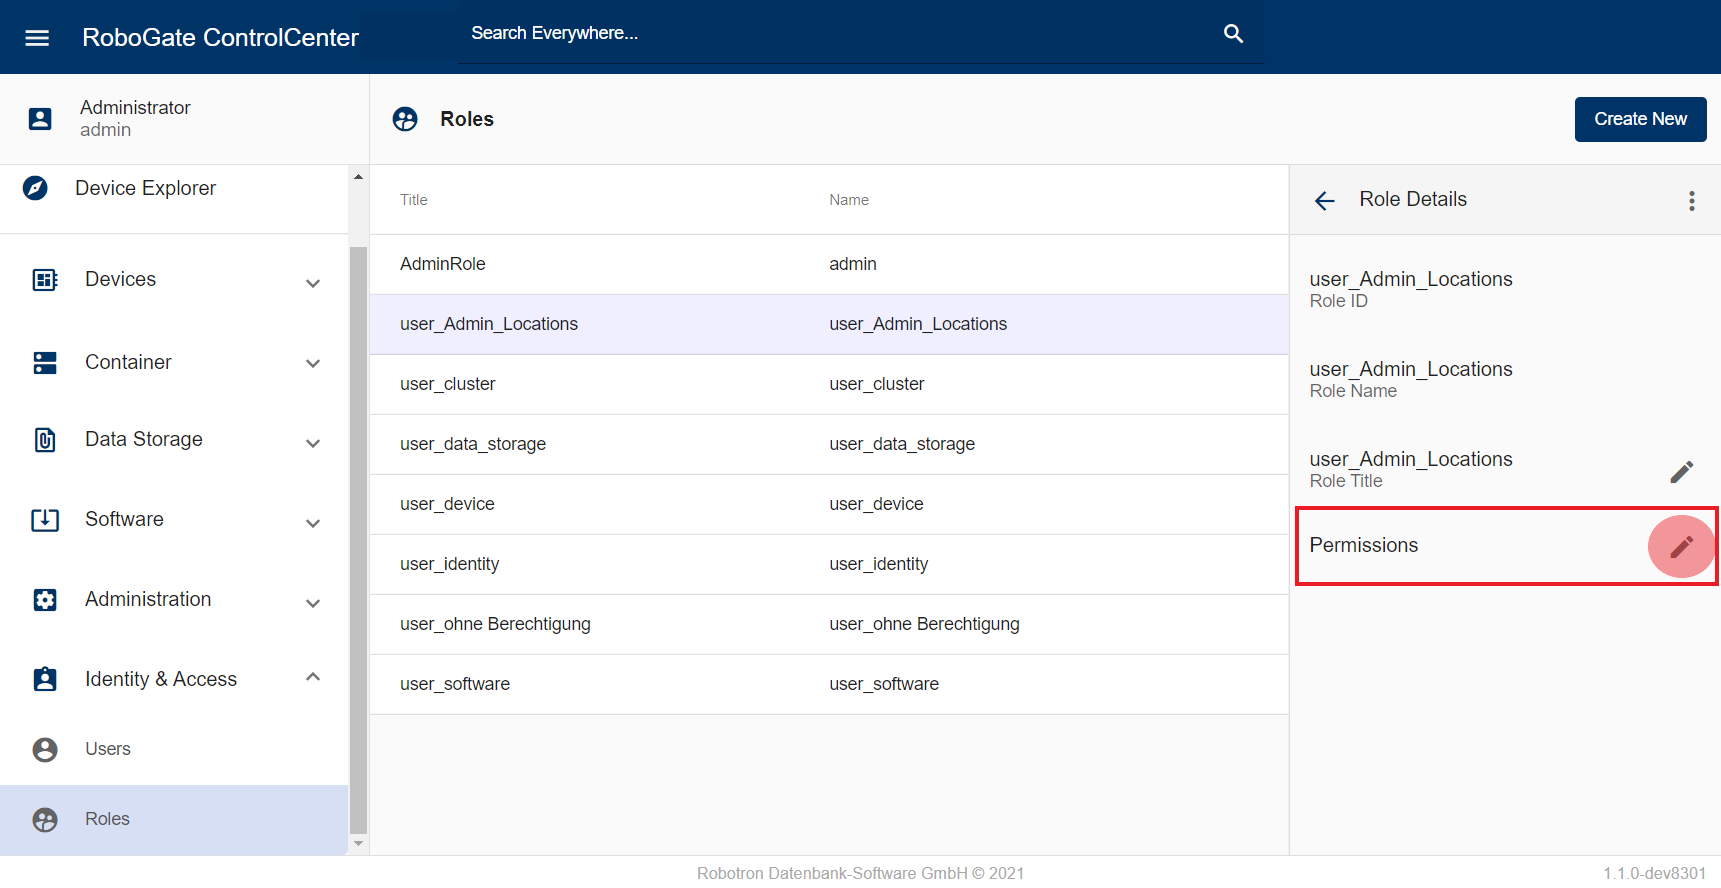Click the Administration gear icon
Image resolution: width=1721 pixels, height=888 pixels.
coord(45,599)
